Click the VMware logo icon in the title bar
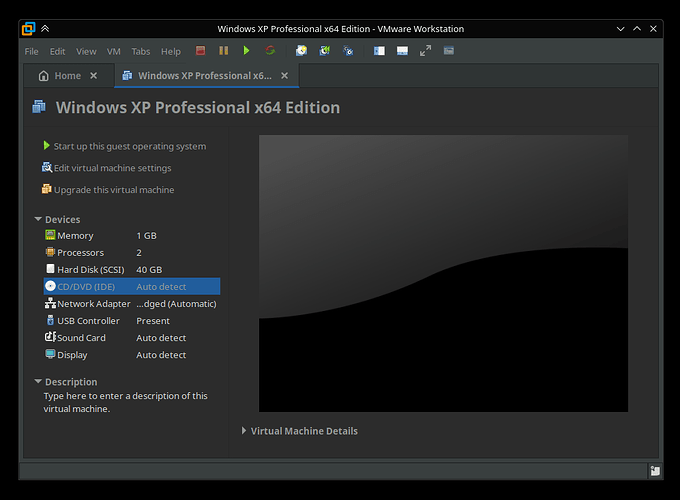The height and width of the screenshot is (500, 680). point(29,29)
